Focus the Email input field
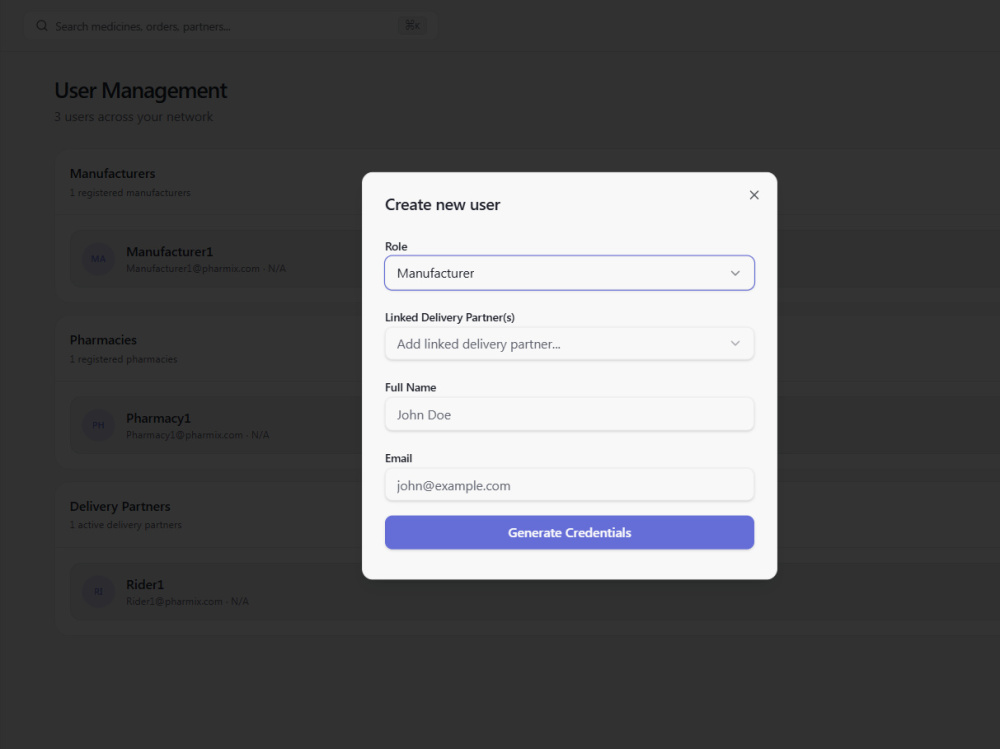This screenshot has width=1000, height=749. click(570, 486)
